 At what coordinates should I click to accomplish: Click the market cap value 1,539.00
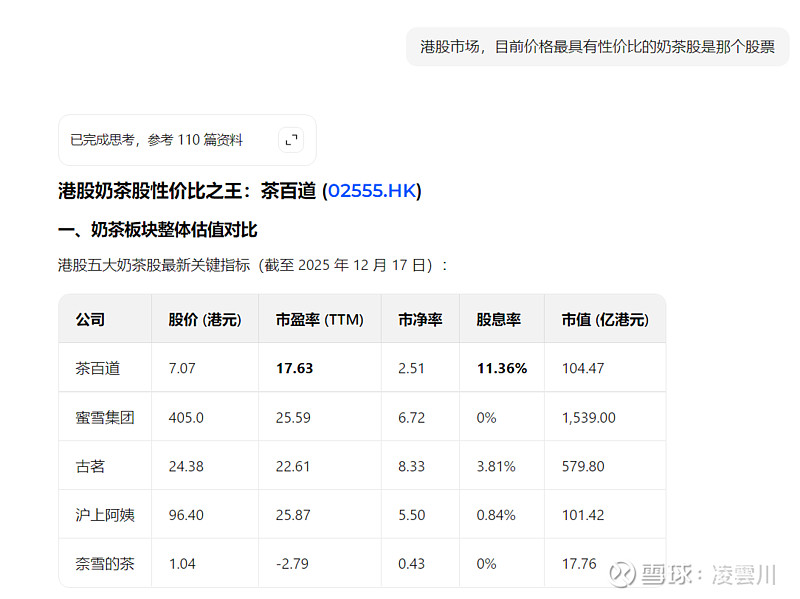[589, 418]
